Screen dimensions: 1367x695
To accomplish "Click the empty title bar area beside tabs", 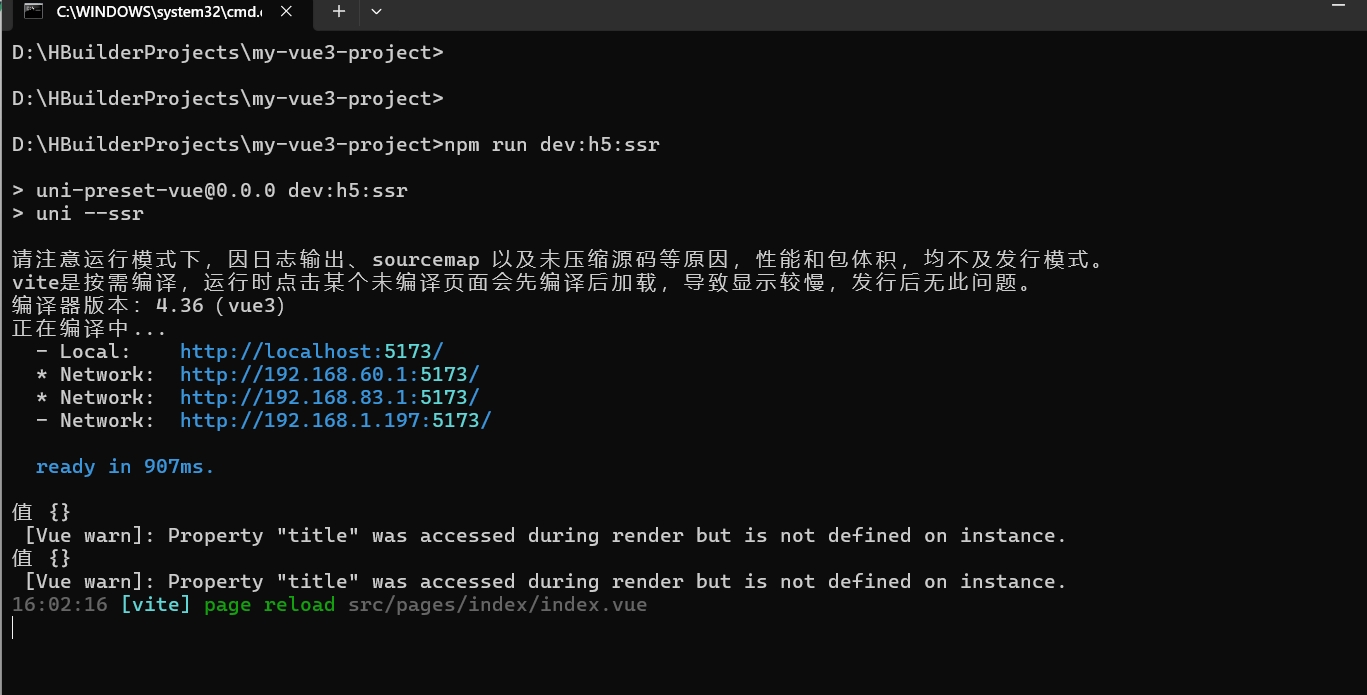I will 850,11.
